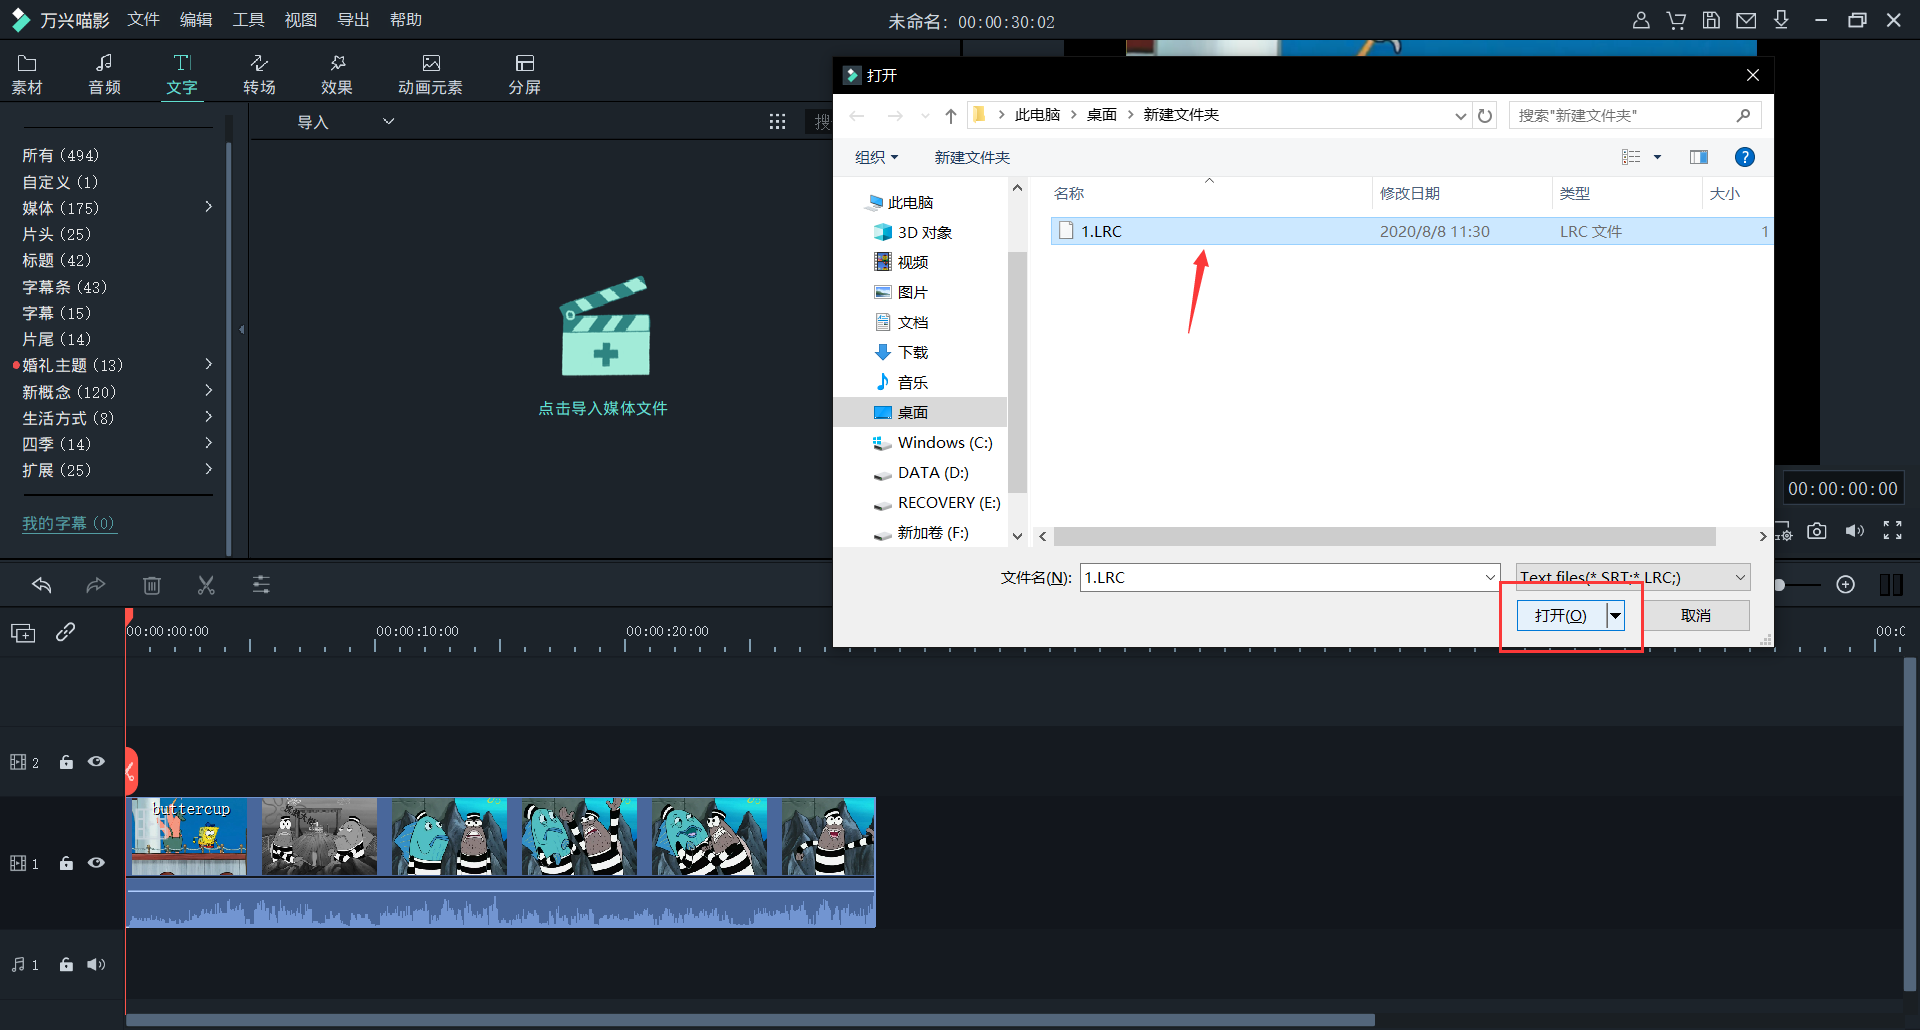Click the add track icon

pos(23,632)
